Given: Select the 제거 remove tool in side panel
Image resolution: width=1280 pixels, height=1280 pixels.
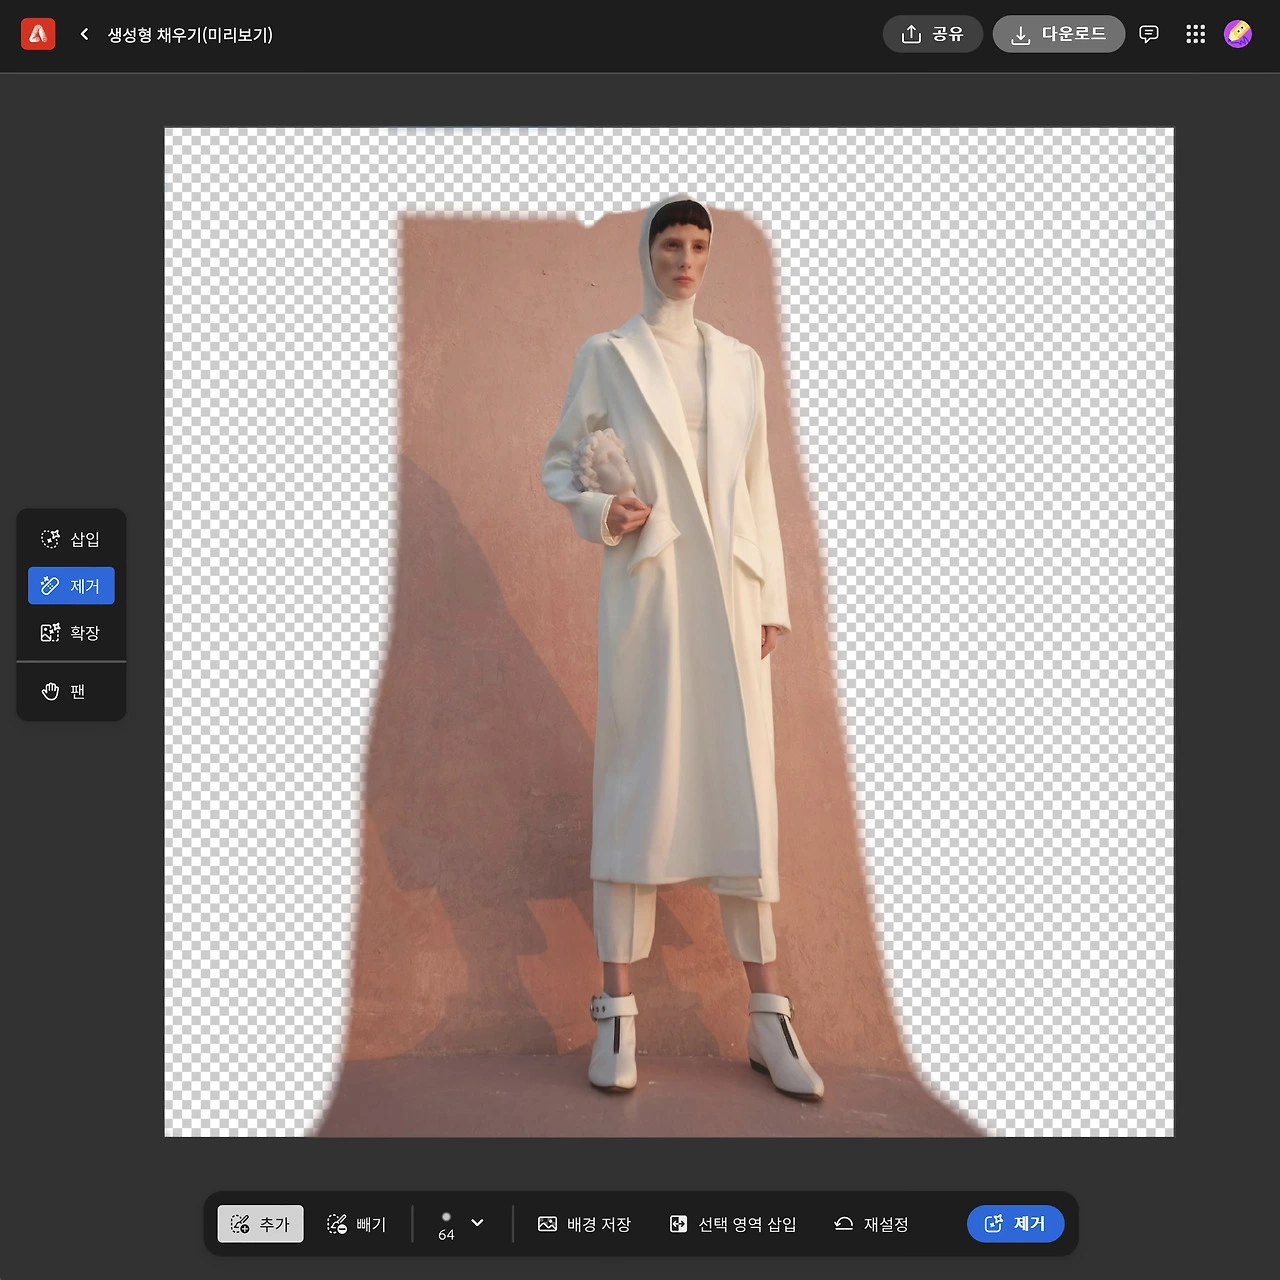Looking at the screenshot, I should tap(71, 586).
